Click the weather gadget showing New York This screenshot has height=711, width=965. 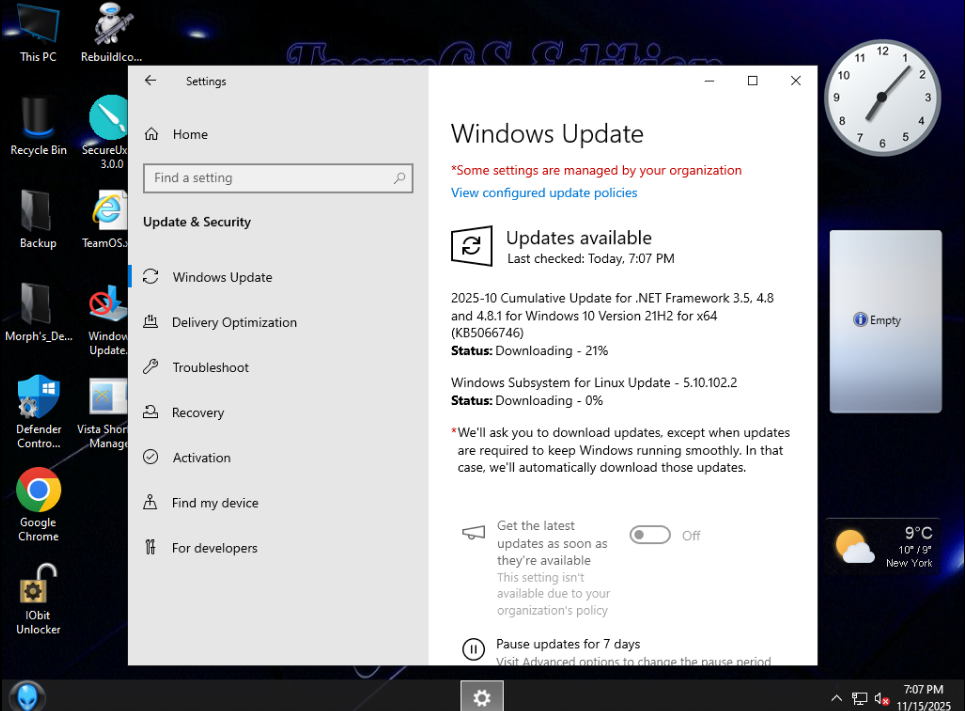[x=883, y=547]
